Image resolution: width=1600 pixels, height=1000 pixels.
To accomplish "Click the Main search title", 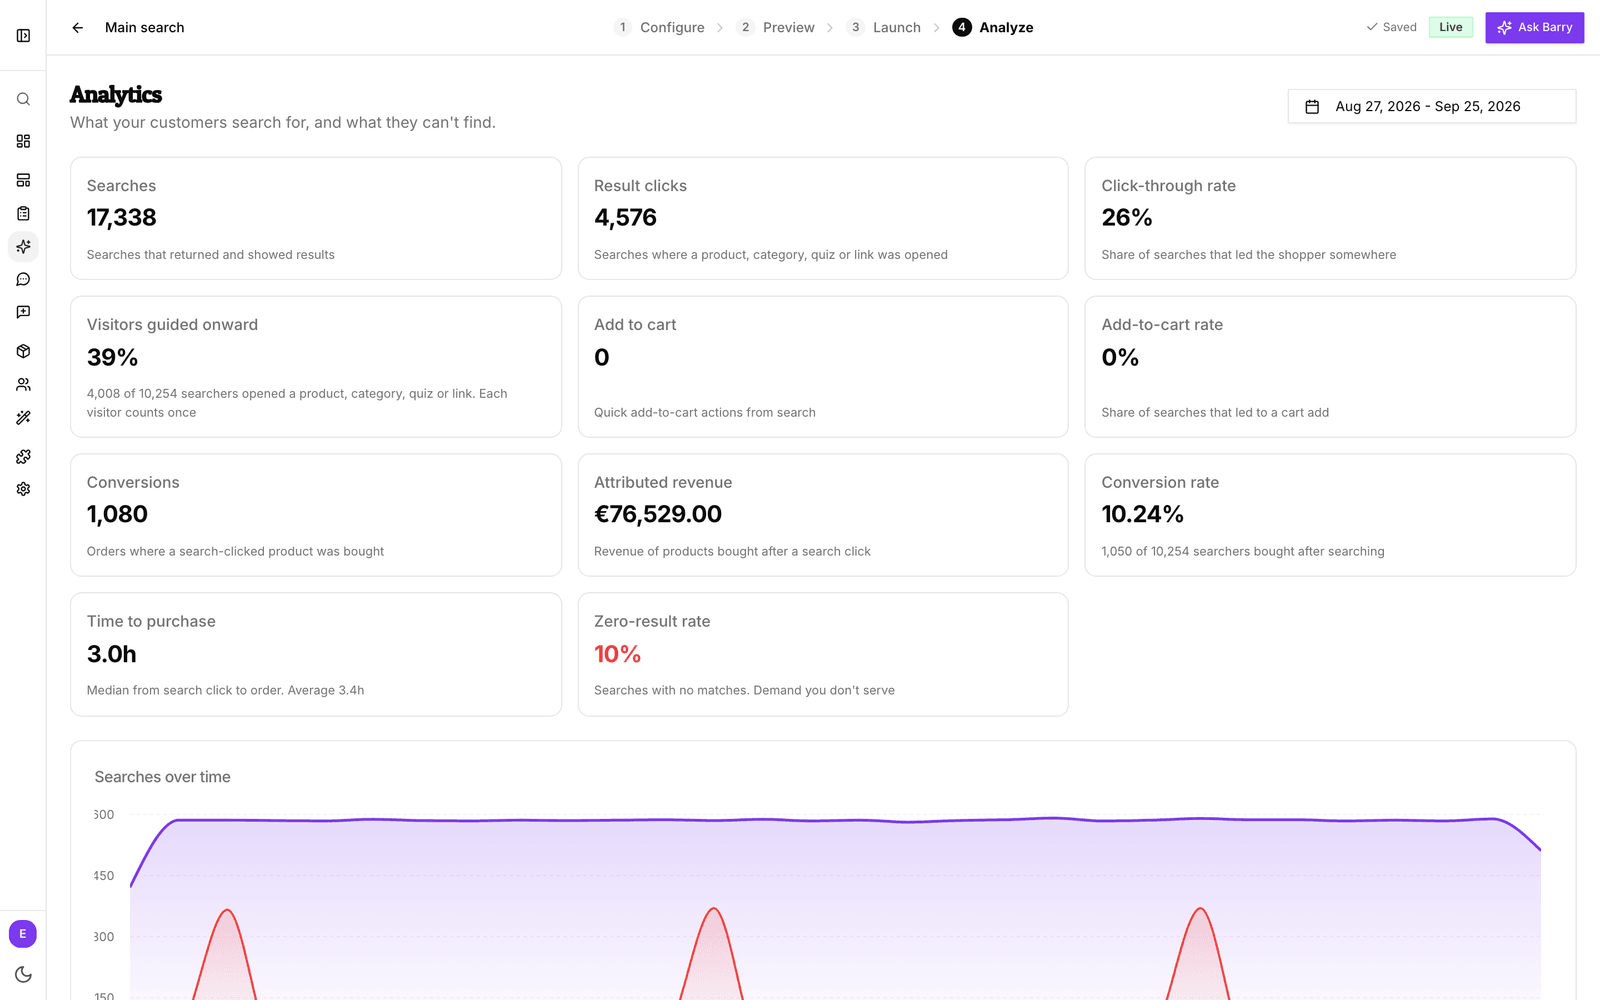I will click(145, 27).
